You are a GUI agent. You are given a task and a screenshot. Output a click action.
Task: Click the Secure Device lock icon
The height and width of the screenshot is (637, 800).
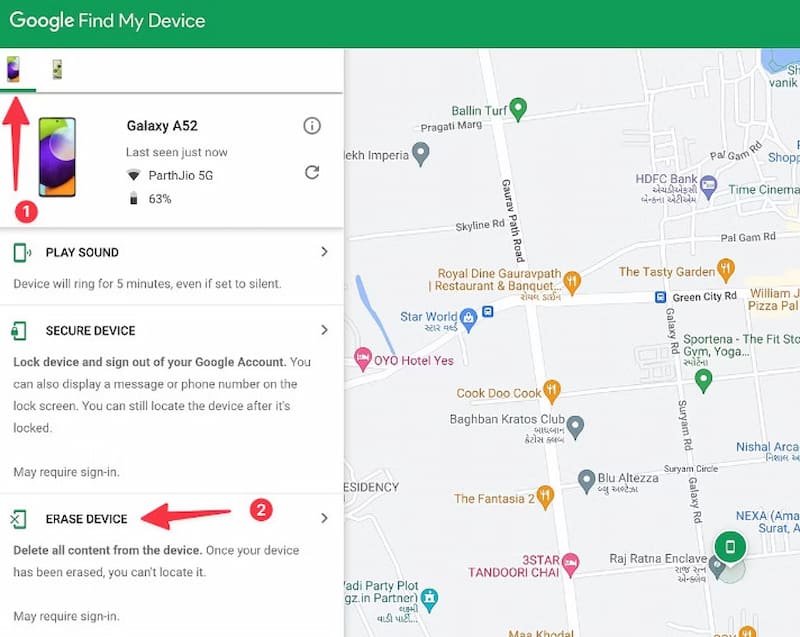coord(19,331)
